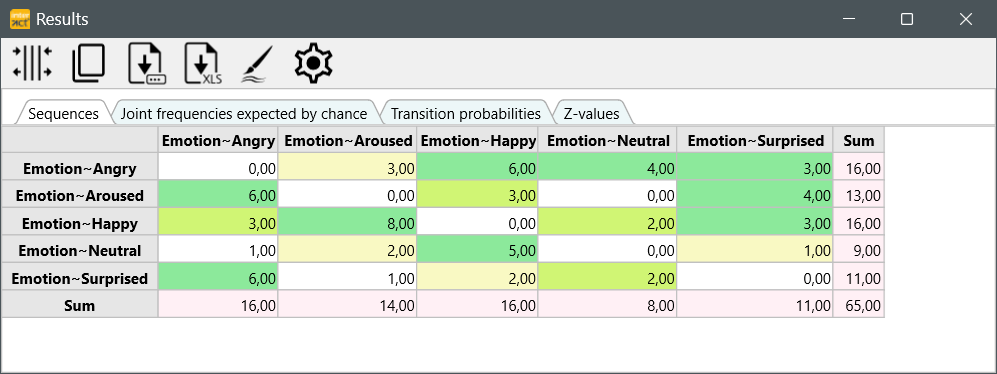Select the total 65,00 sum cell
Viewport: 997px width, 374px height.
pos(858,306)
